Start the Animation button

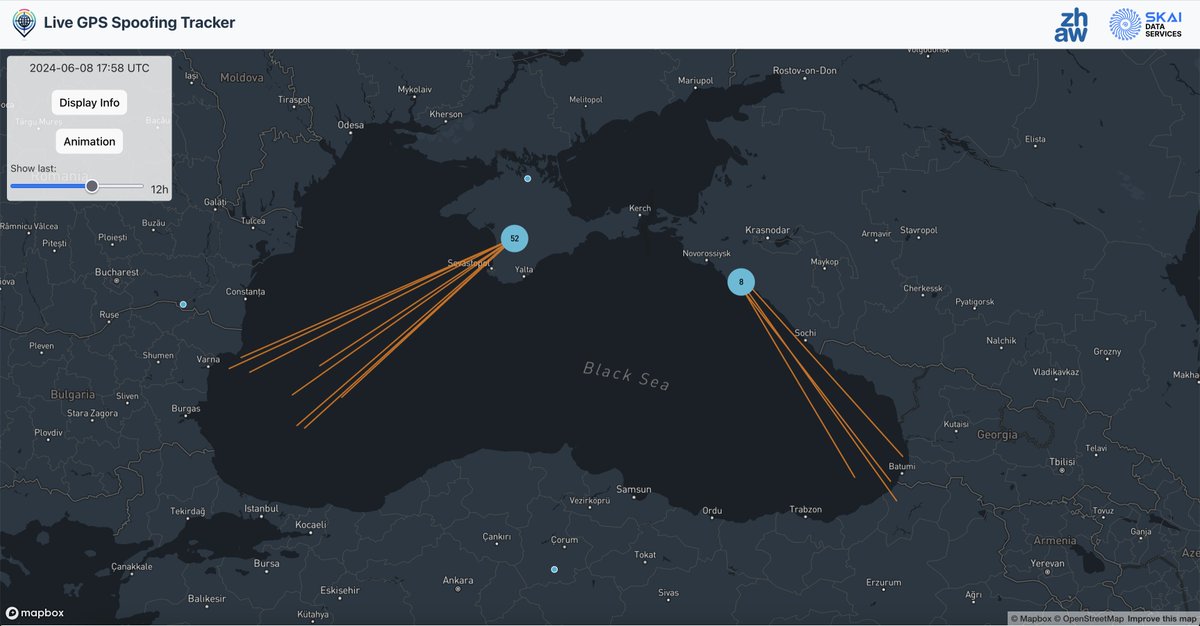[x=89, y=141]
